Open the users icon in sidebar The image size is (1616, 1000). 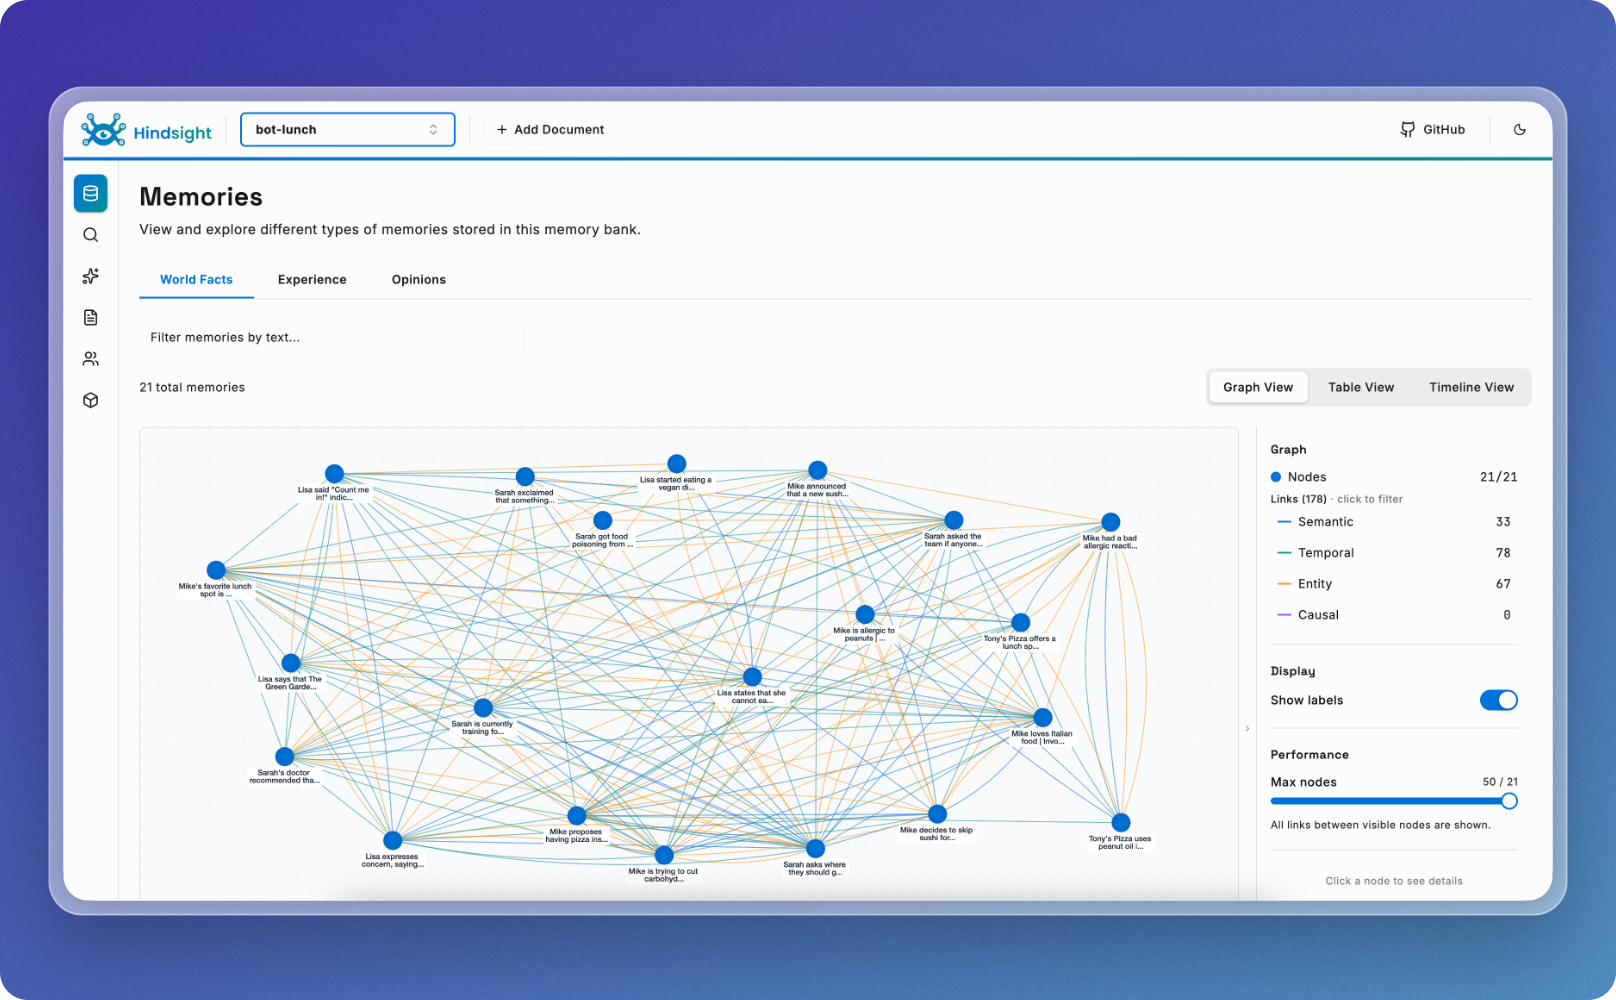[91, 359]
